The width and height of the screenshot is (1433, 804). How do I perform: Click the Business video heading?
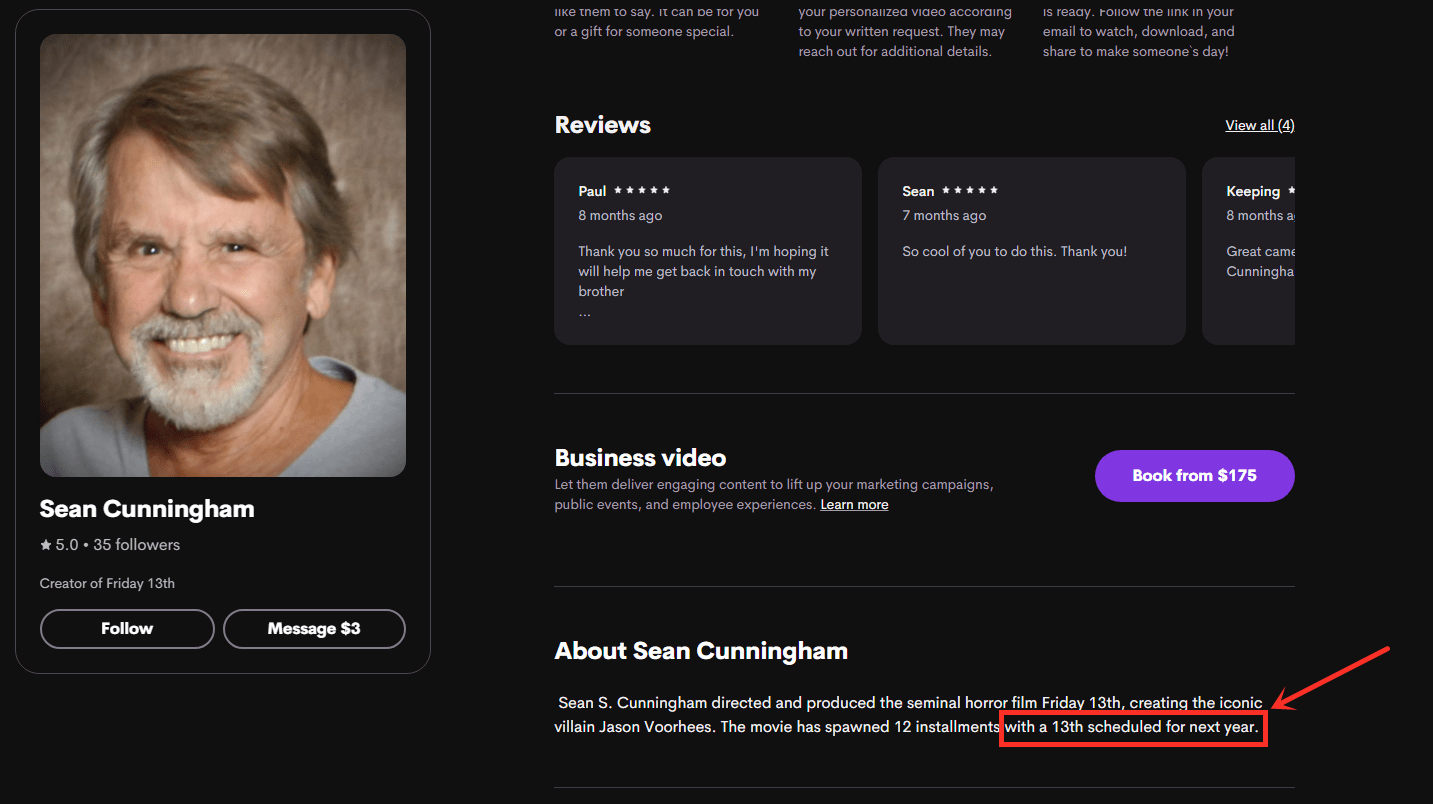640,458
